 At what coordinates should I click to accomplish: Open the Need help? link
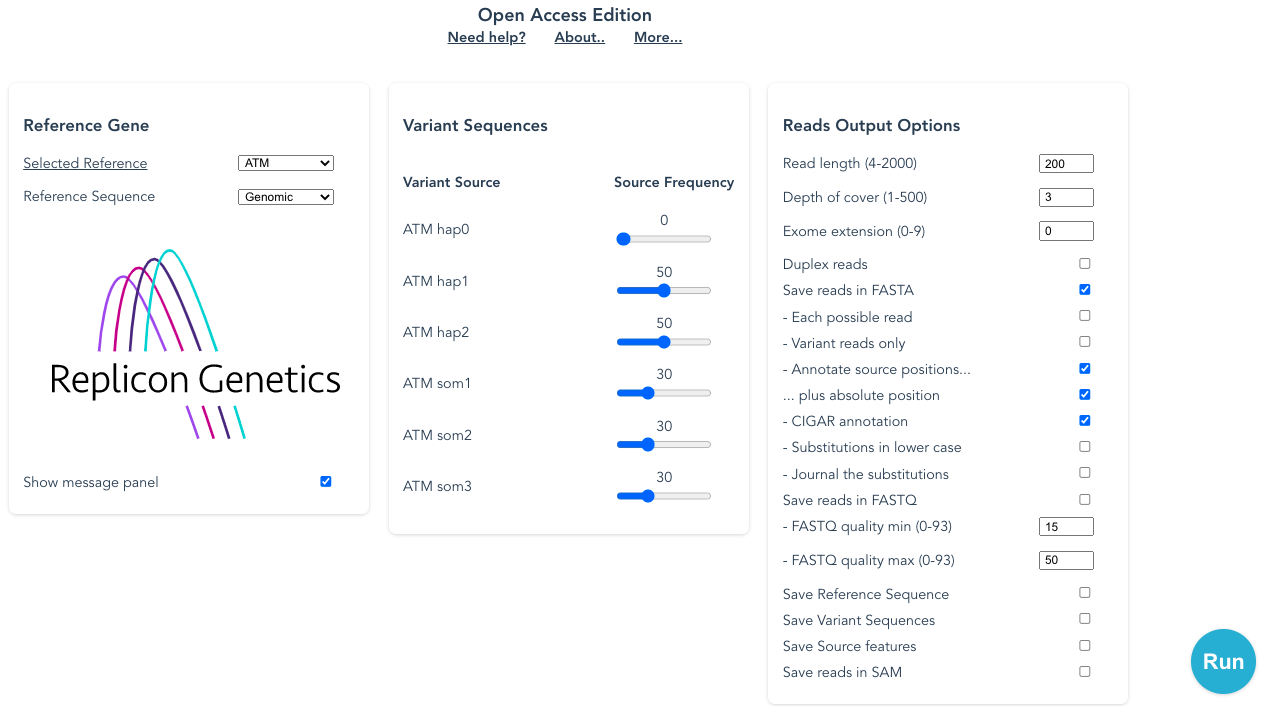[x=486, y=37]
